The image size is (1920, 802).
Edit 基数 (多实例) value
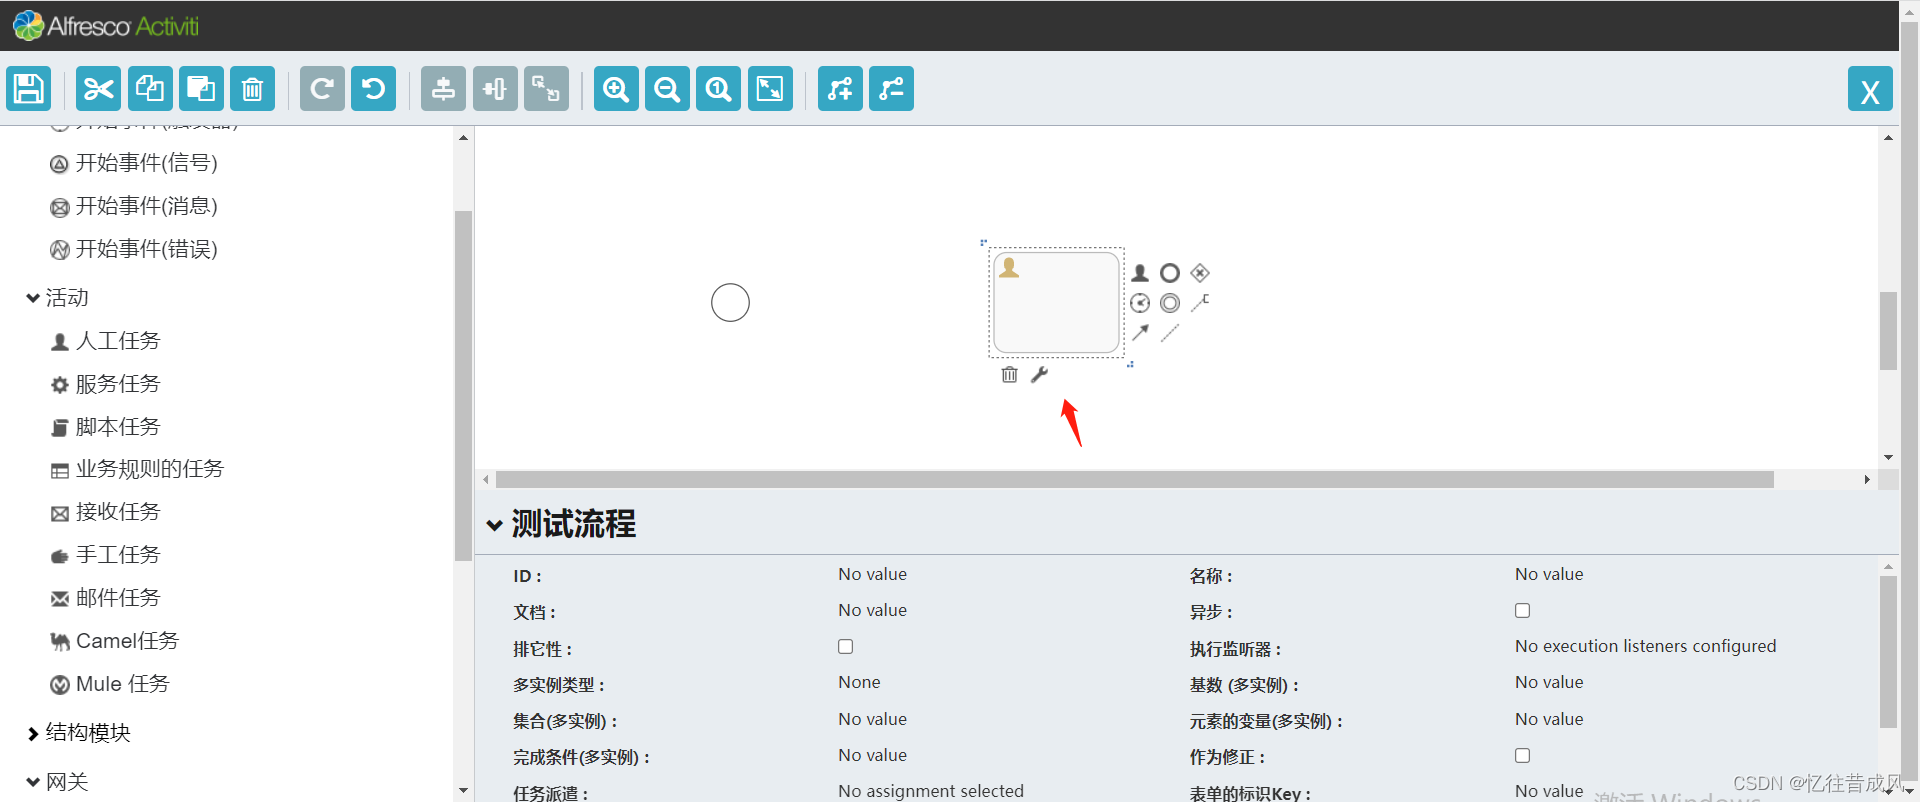[x=1549, y=682]
